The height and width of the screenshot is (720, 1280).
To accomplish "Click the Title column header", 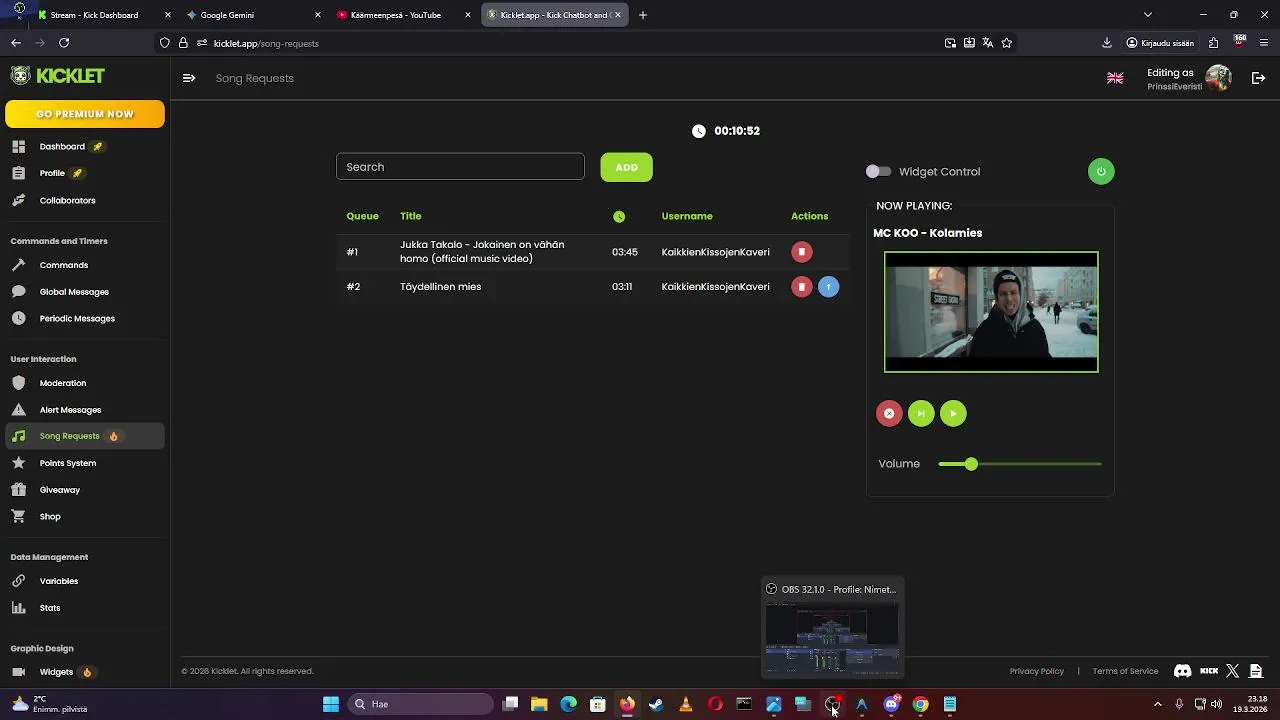I will point(411,216).
